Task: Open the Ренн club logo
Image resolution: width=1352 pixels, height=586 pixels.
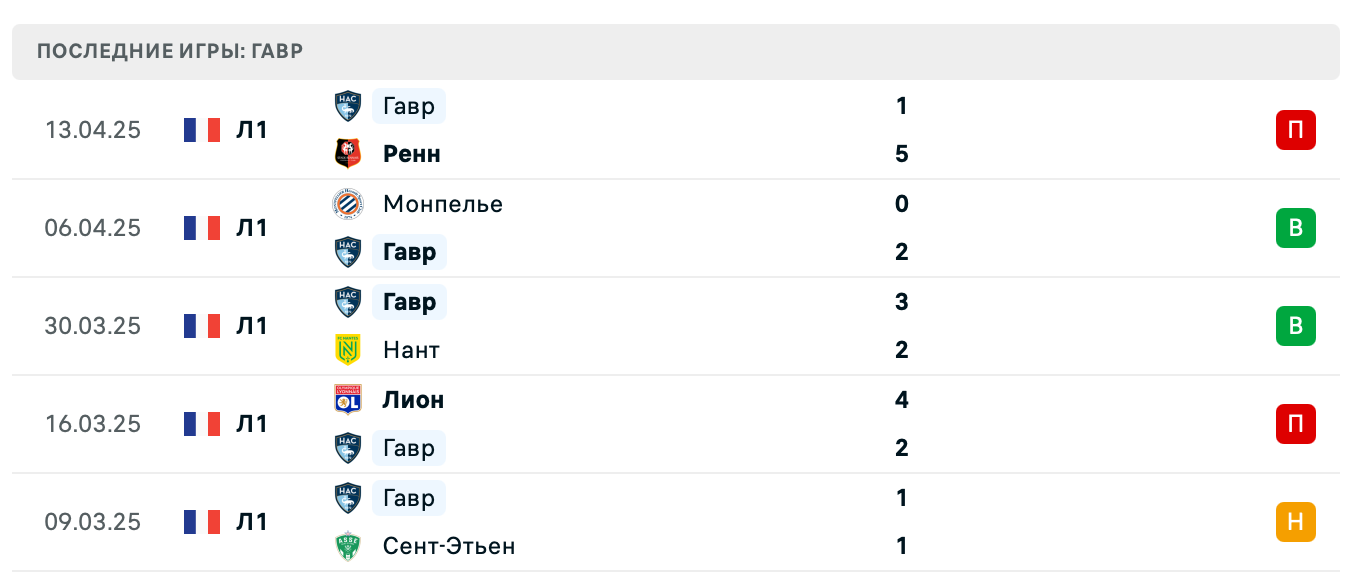Action: coord(347,154)
